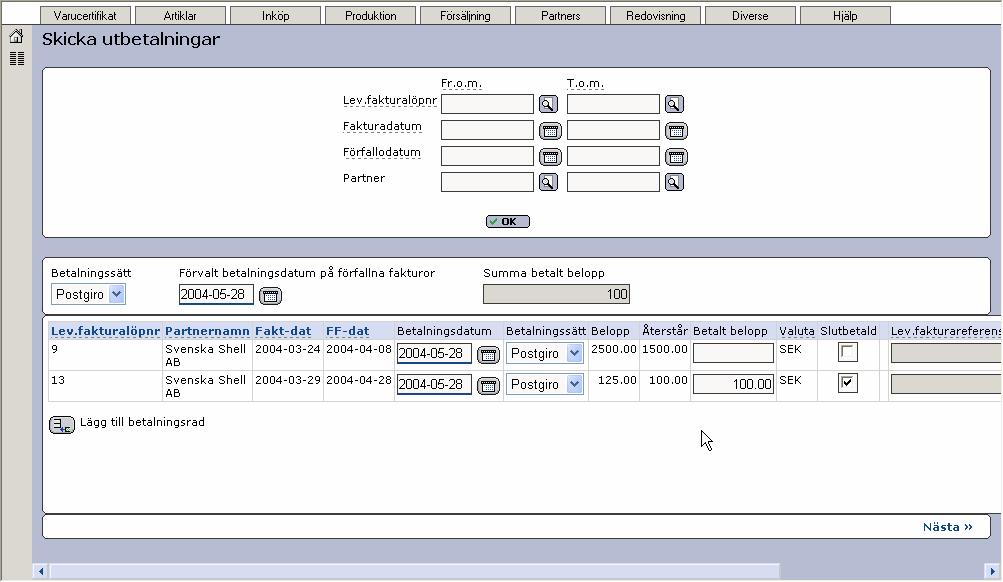Open calendar for Förvalt betalningsdatum

(x=271, y=295)
